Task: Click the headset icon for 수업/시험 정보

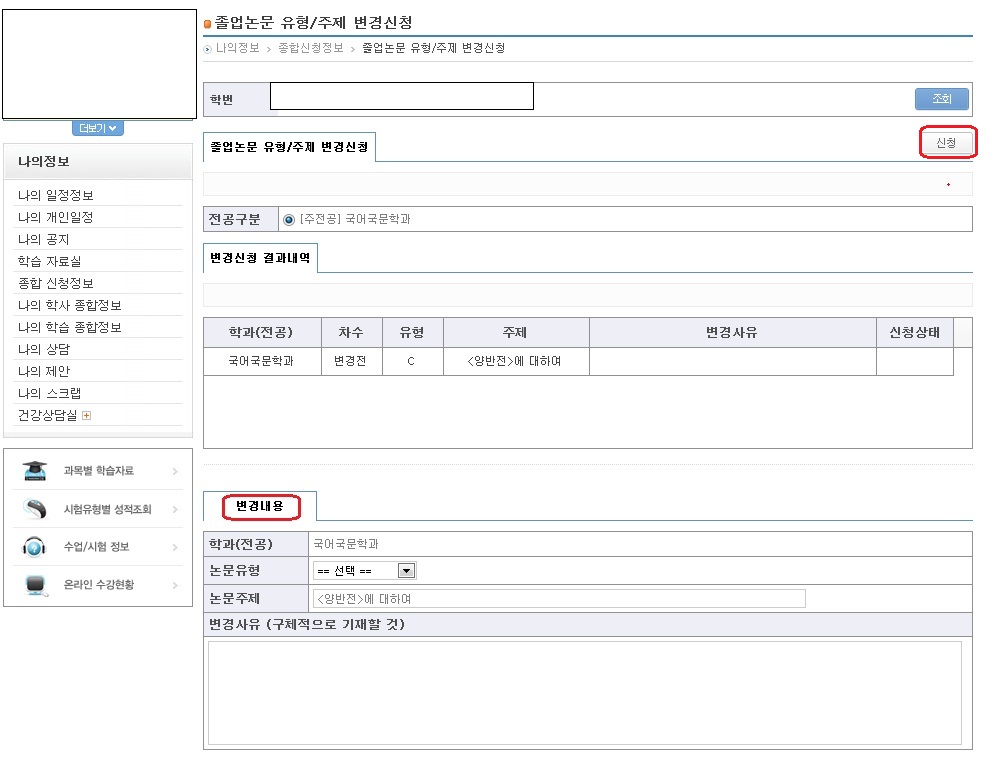Action: click(35, 547)
